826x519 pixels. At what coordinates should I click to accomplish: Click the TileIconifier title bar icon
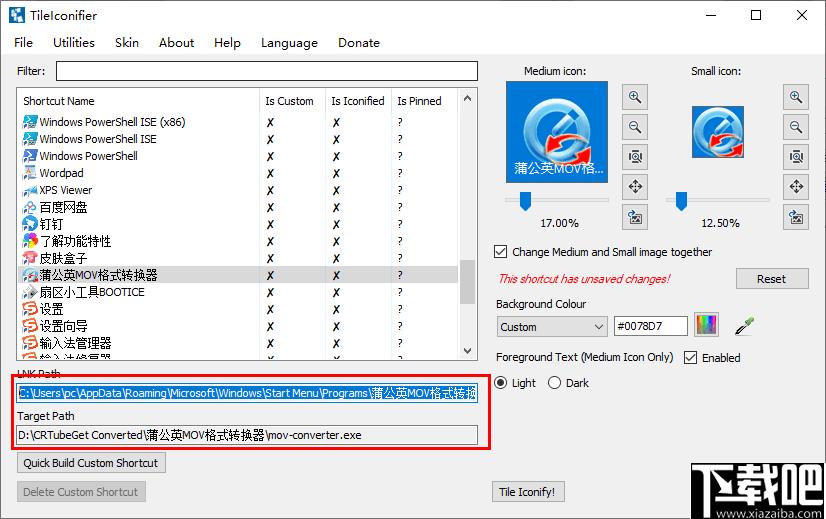pos(17,15)
